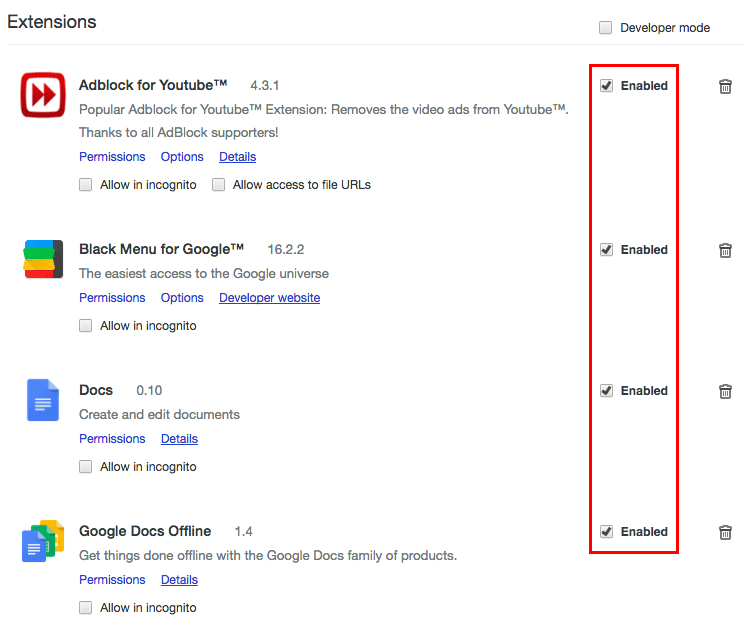Click the Adblock for Youtube extension icon
Viewport: 753px width, 633px height.
click(x=43, y=95)
